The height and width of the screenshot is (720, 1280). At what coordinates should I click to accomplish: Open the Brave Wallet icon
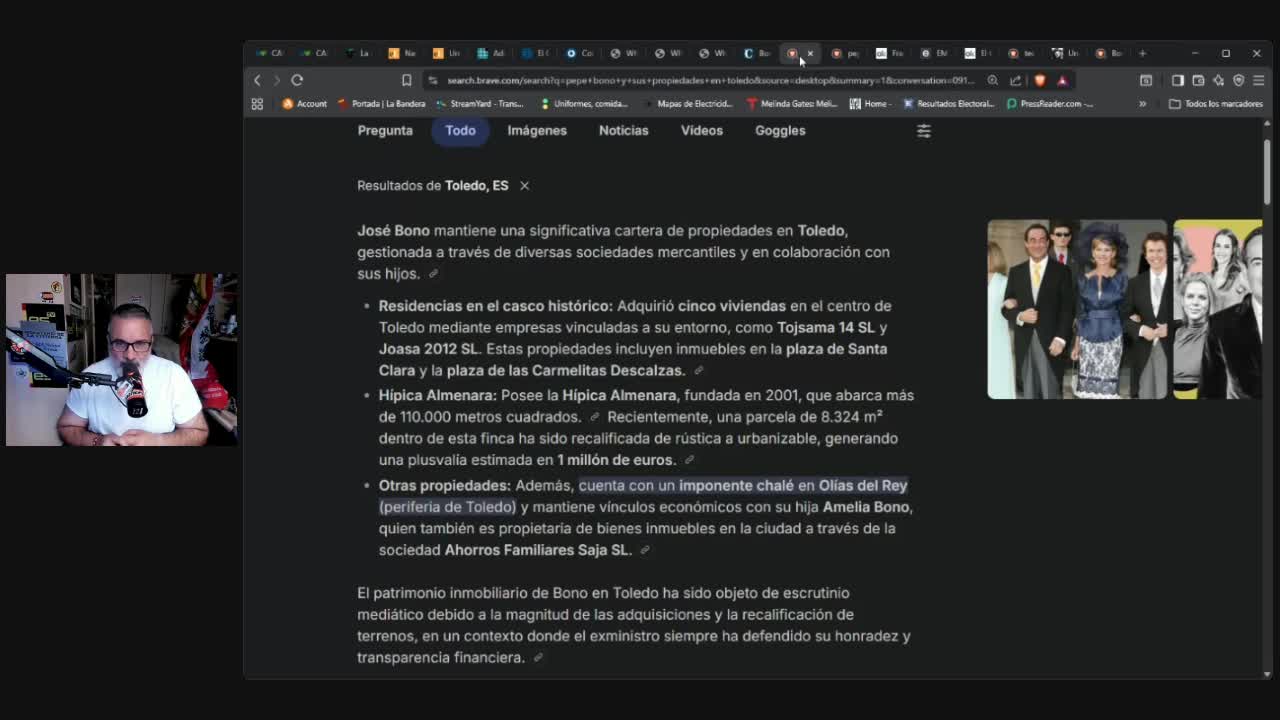[x=1198, y=80]
